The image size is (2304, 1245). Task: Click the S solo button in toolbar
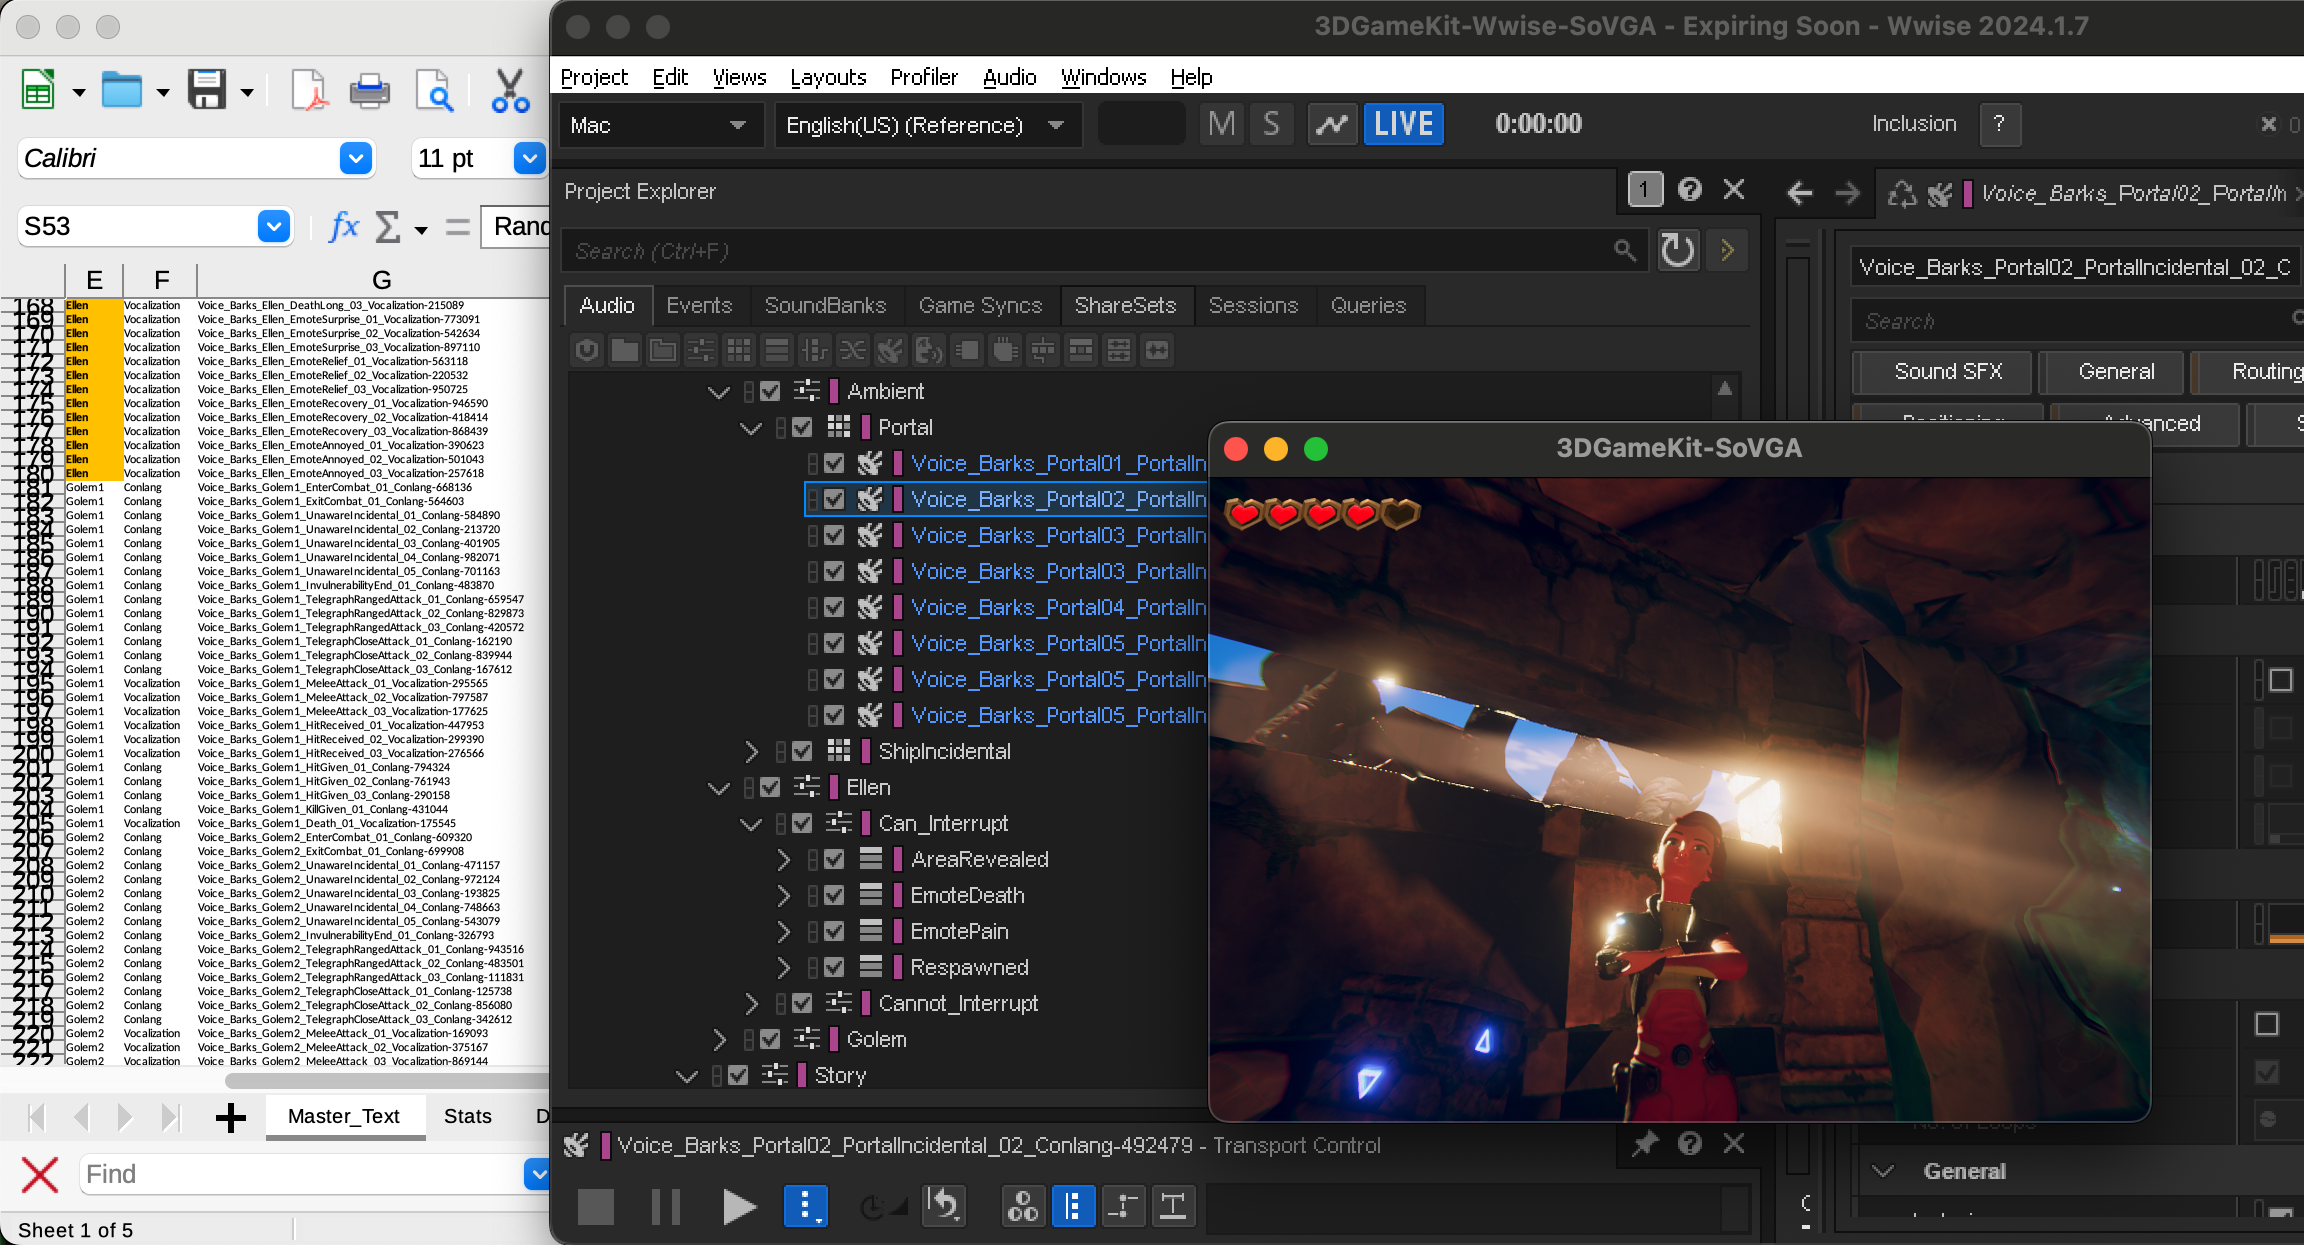(x=1271, y=124)
